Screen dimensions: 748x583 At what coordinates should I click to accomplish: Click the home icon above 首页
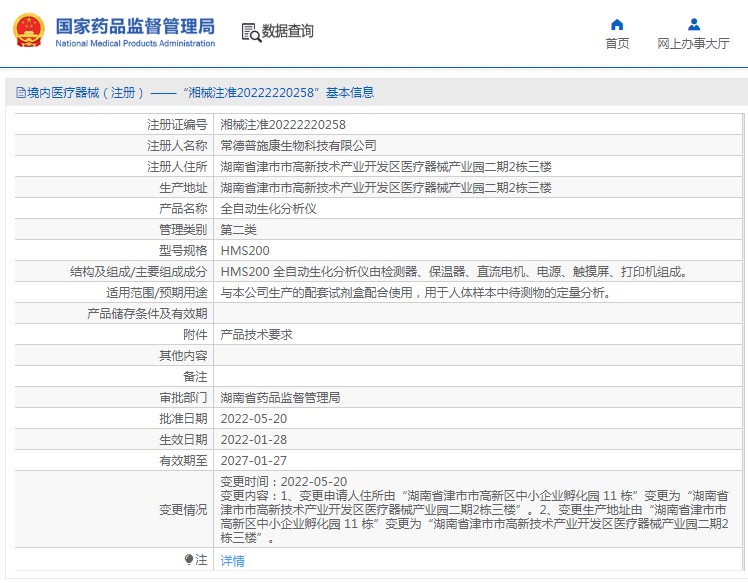(x=617, y=24)
